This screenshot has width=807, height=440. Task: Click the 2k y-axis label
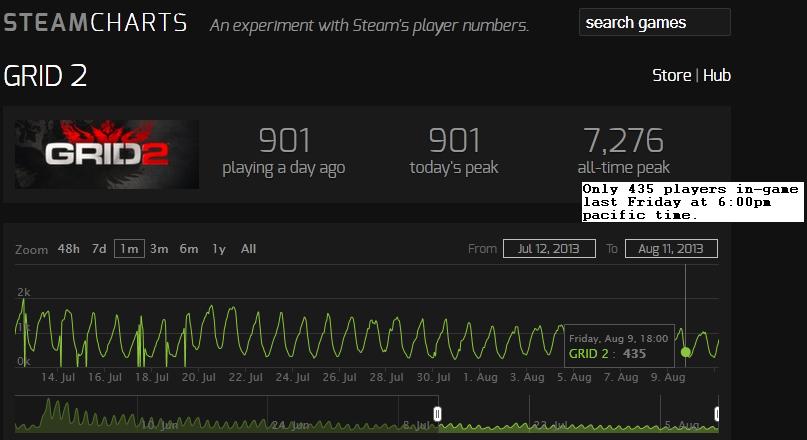pos(24,292)
